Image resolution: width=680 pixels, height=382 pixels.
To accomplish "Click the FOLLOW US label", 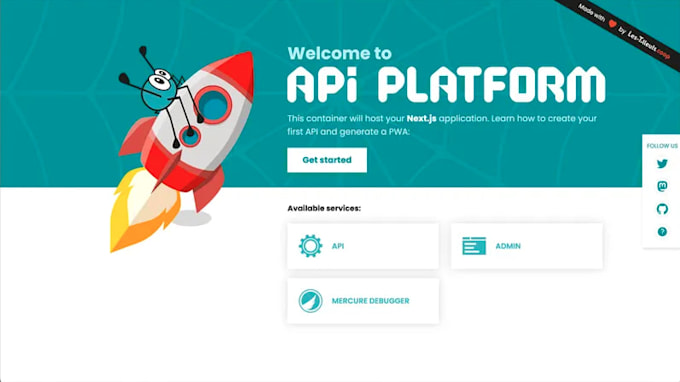I will [662, 146].
